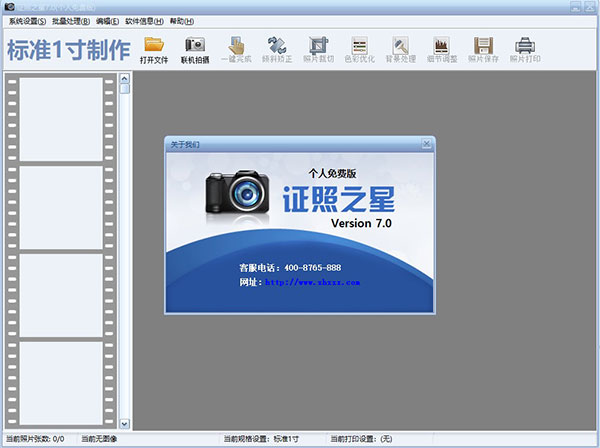Click the 标准1寸制作 heading
Image resolution: width=600 pixels, height=448 pixels.
coord(69,50)
